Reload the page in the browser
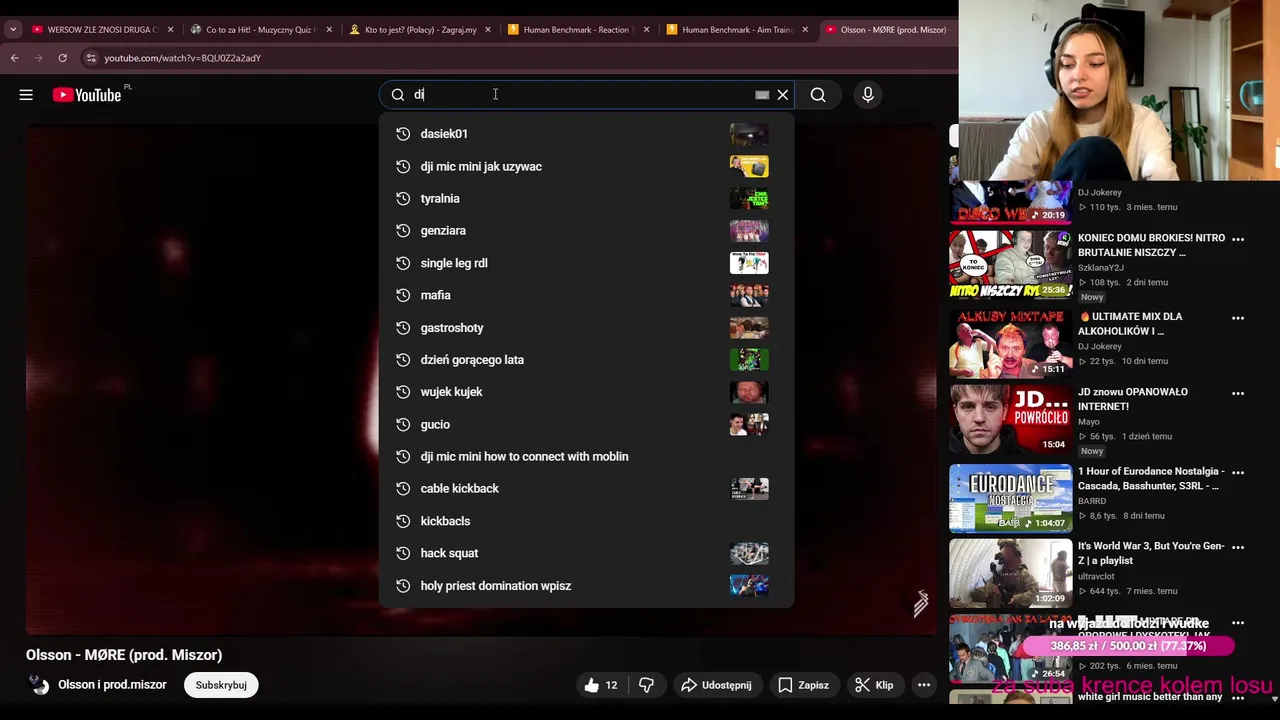Screen dimensions: 1280x720 point(62,58)
